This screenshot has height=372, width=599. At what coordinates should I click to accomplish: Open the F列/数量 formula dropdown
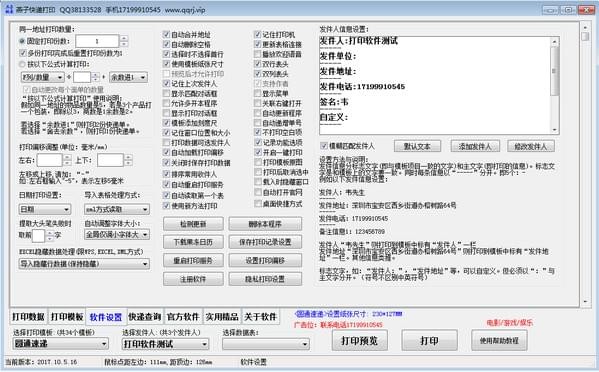42,77
